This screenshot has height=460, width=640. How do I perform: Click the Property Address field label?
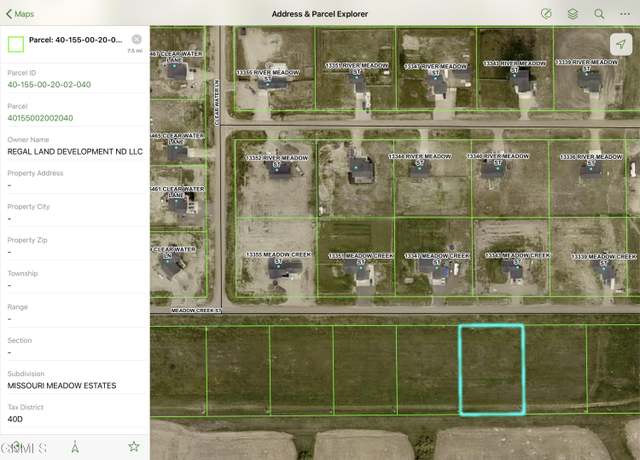35,173
